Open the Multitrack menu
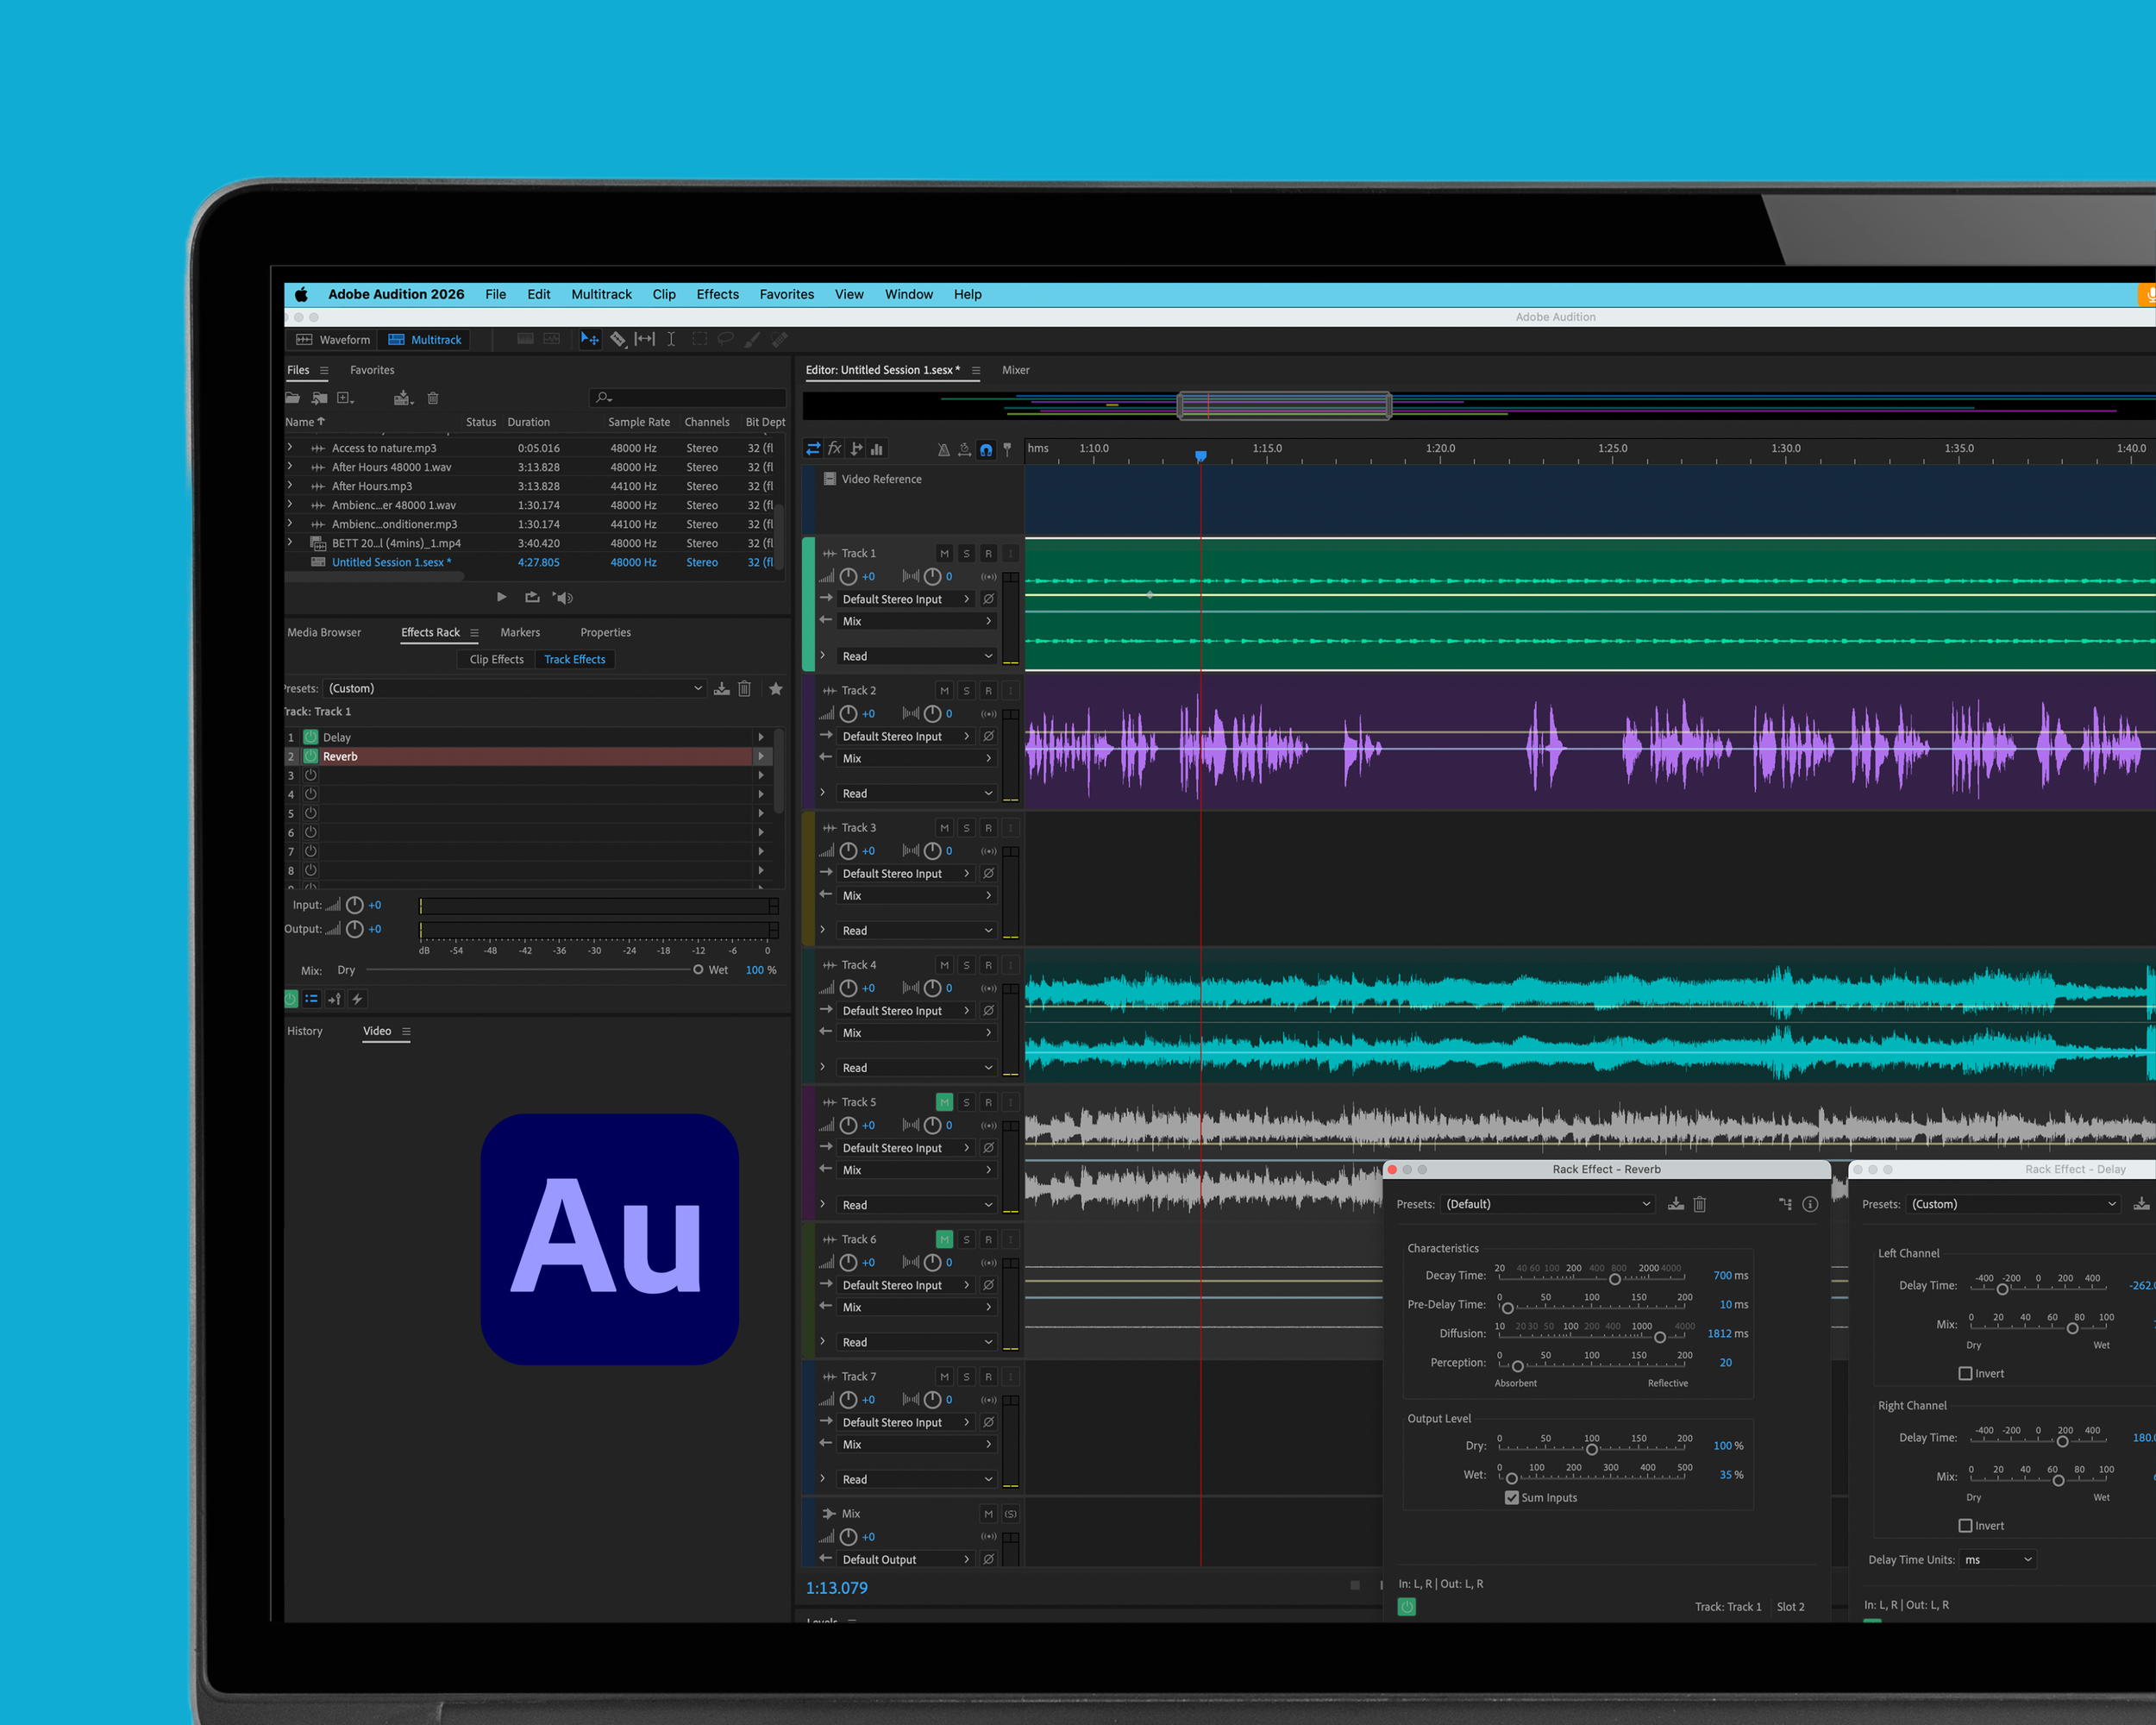The height and width of the screenshot is (1725, 2156). coord(601,294)
